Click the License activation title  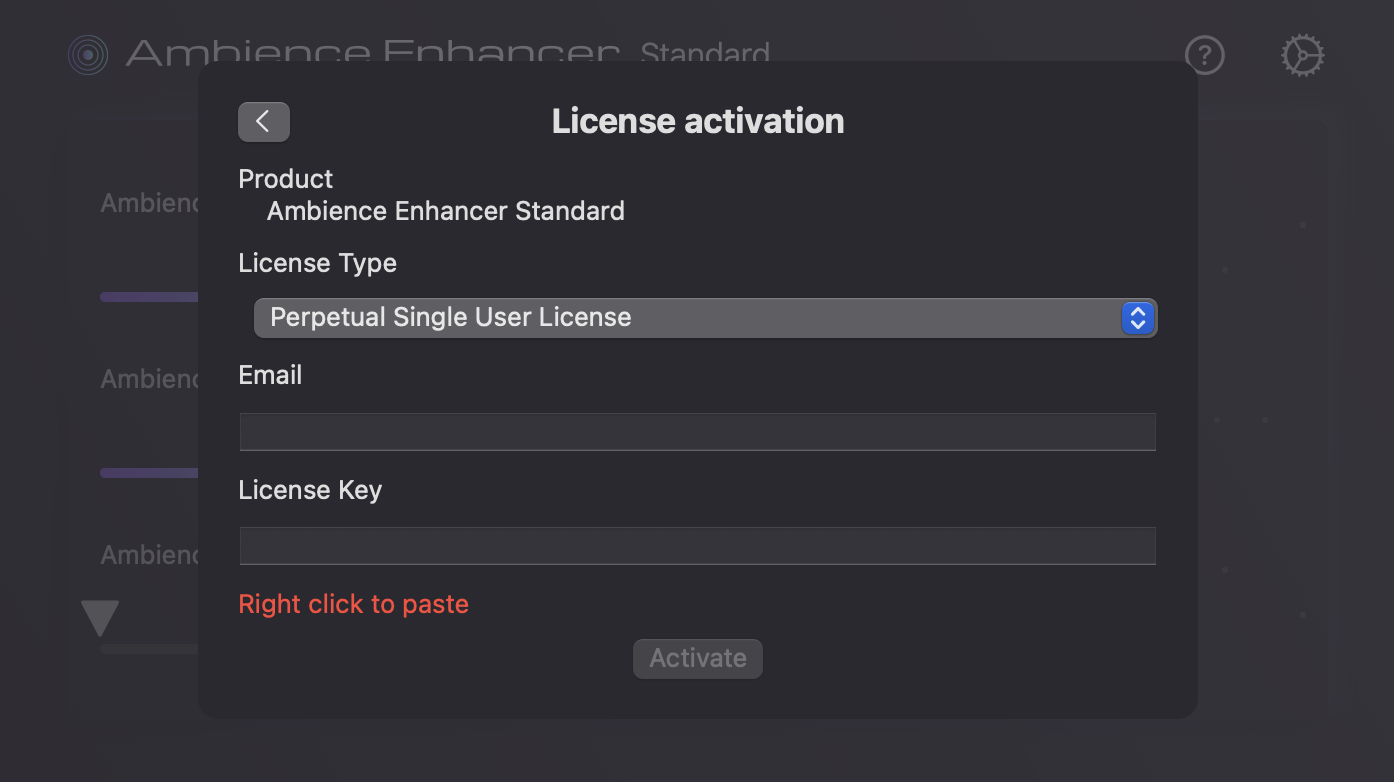[697, 120]
